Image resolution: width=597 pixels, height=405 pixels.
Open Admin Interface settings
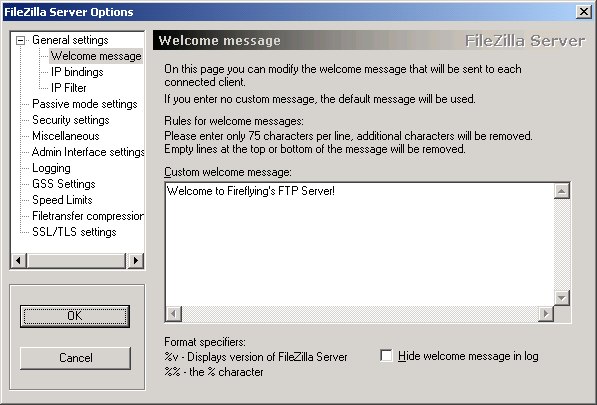[x=88, y=152]
